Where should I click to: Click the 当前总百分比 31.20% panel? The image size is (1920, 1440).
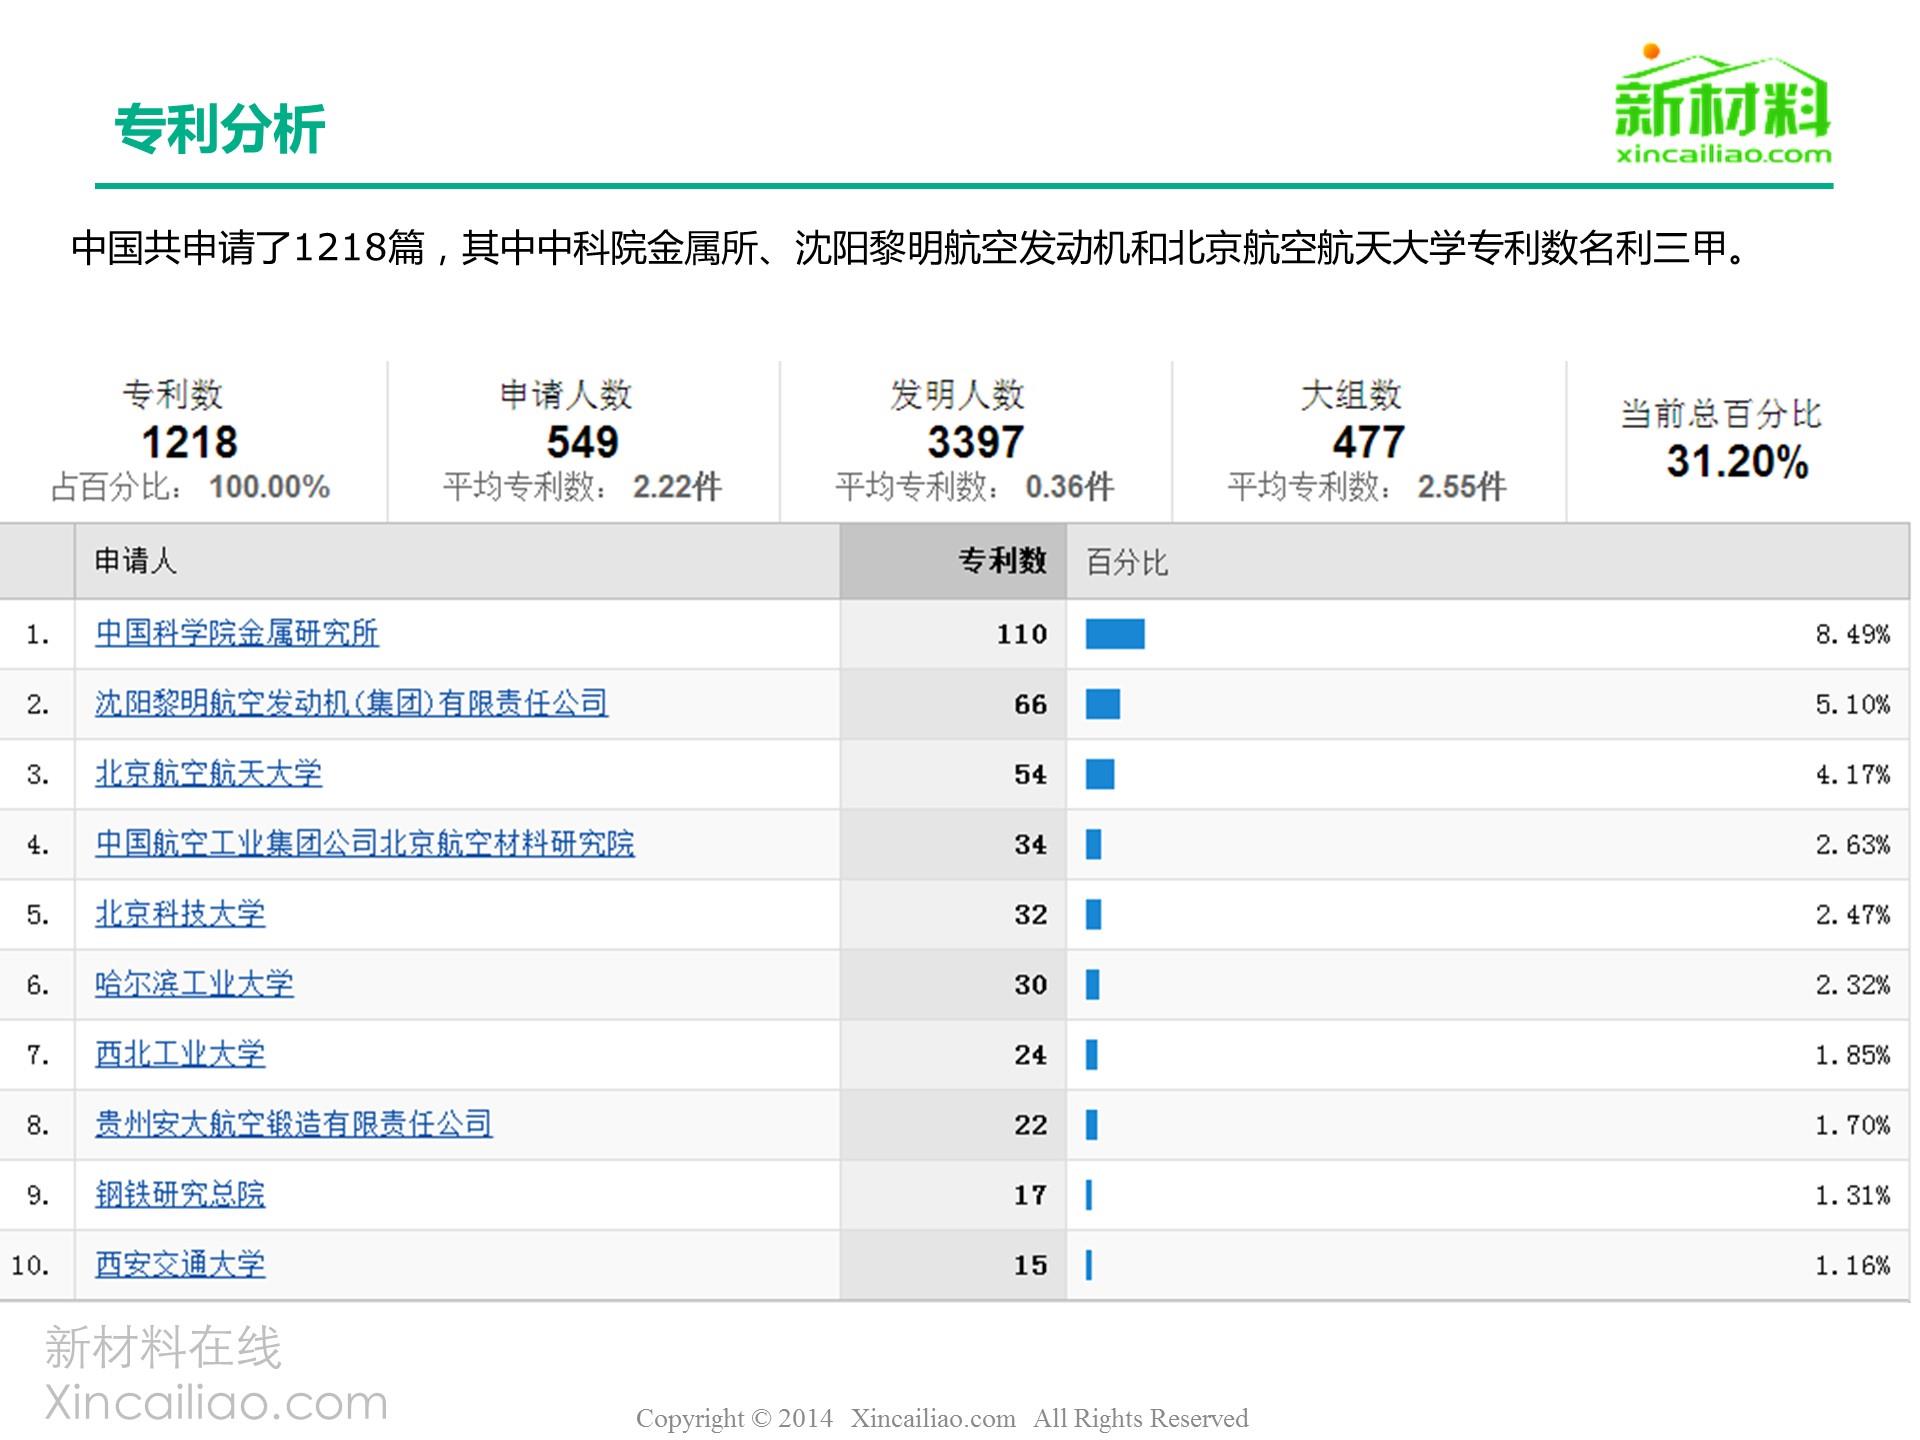click(1737, 441)
